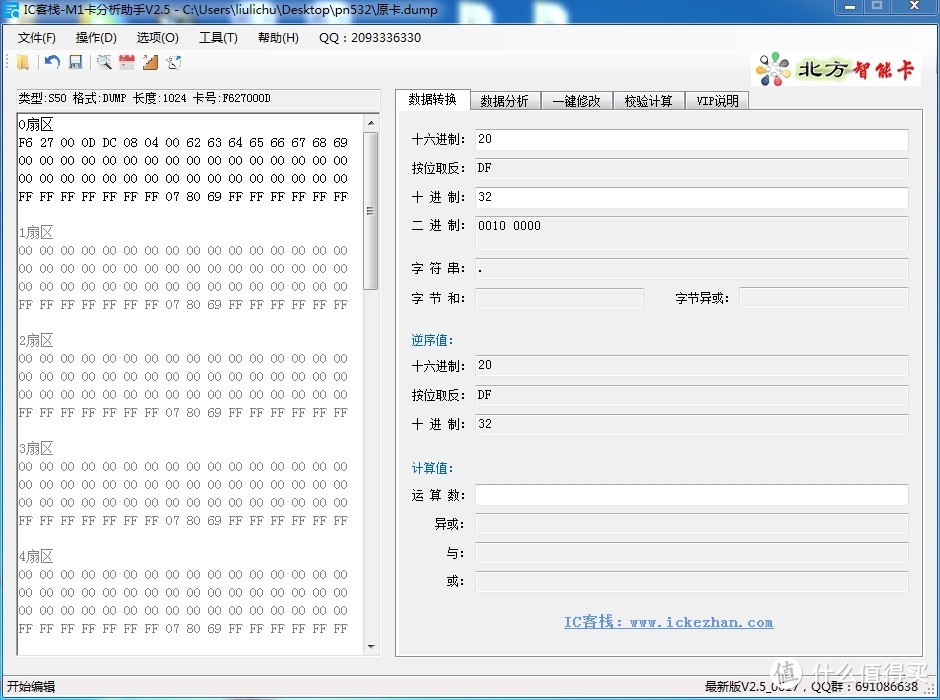940x700 pixels.
Task: Switch to the 数据分析 tab
Action: pyautogui.click(x=504, y=101)
